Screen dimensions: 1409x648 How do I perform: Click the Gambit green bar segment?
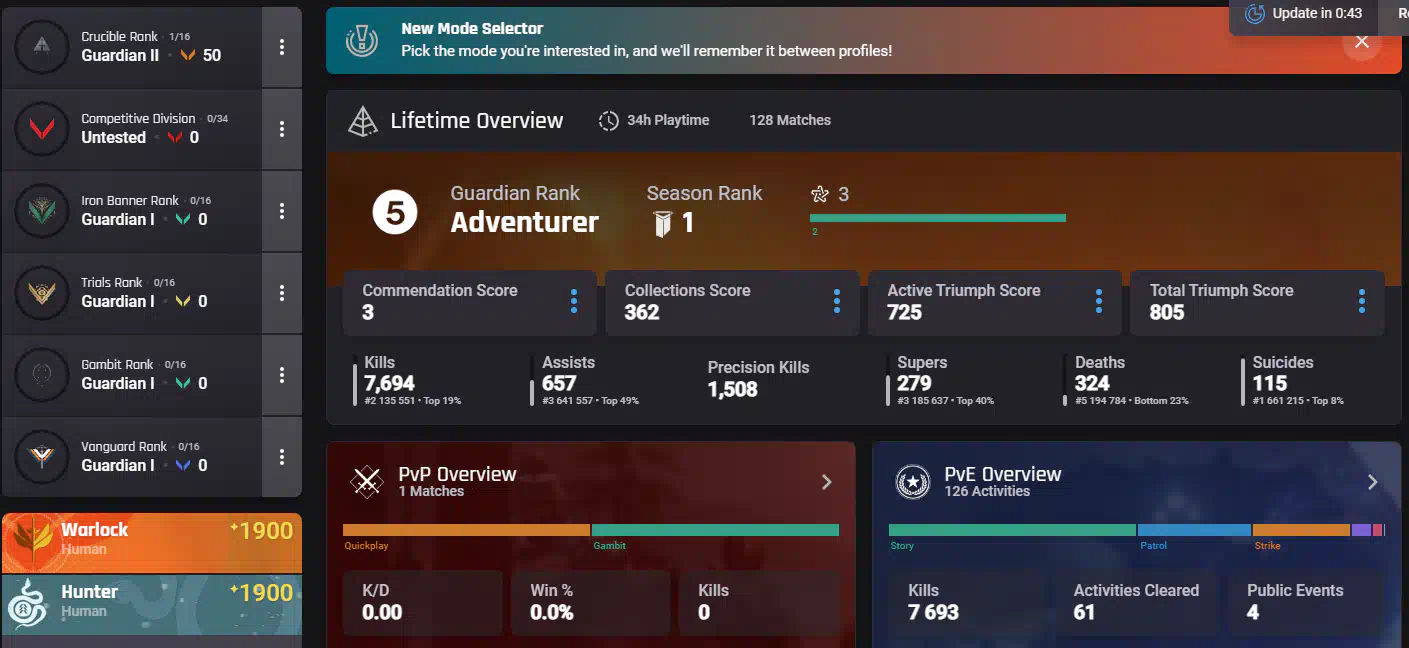point(715,530)
